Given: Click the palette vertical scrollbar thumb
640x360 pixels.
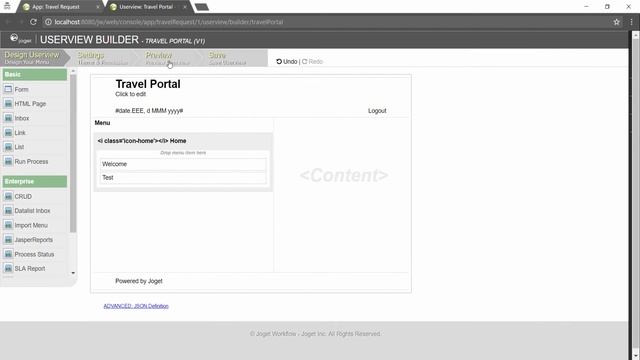Looking at the screenshot, I should click(73, 153).
